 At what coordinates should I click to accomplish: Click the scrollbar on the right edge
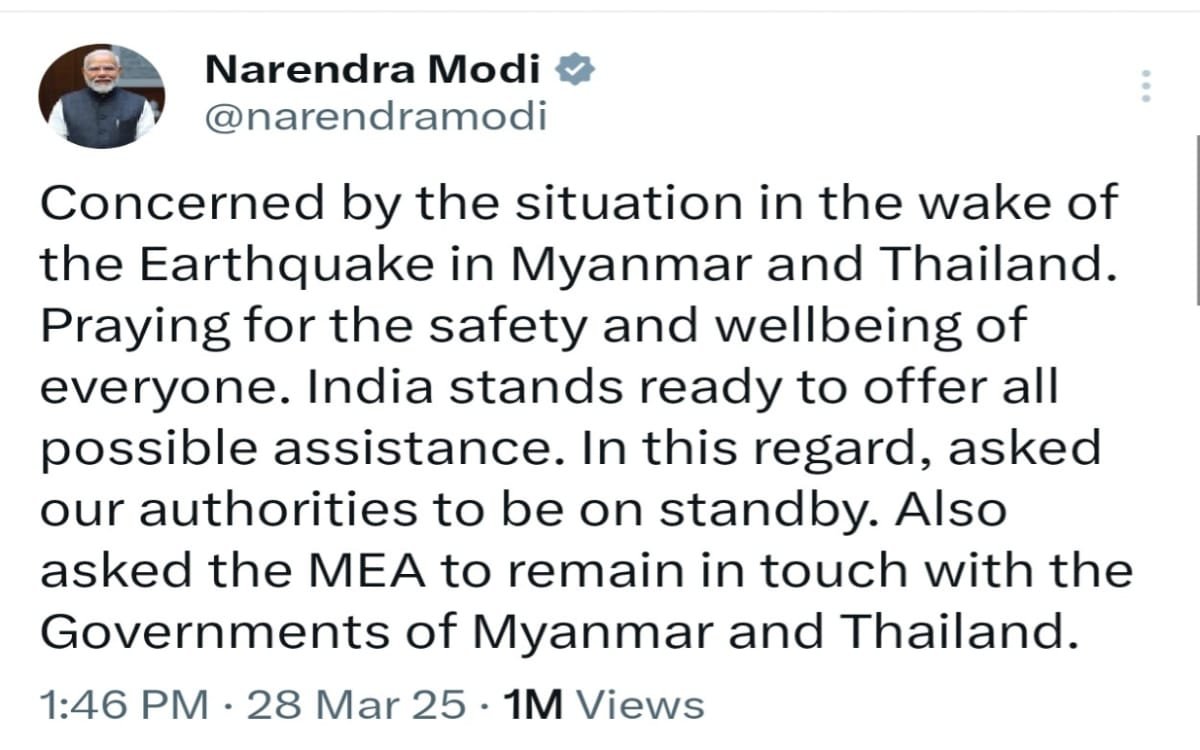point(1196,220)
